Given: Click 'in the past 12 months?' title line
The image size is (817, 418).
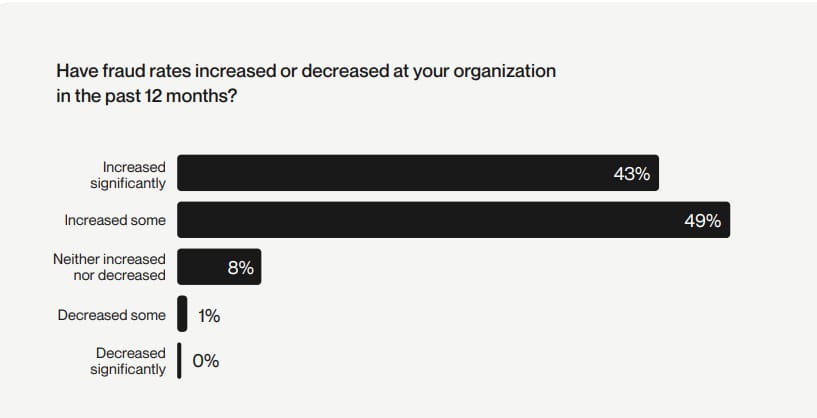Looking at the screenshot, I should click(x=146, y=96).
